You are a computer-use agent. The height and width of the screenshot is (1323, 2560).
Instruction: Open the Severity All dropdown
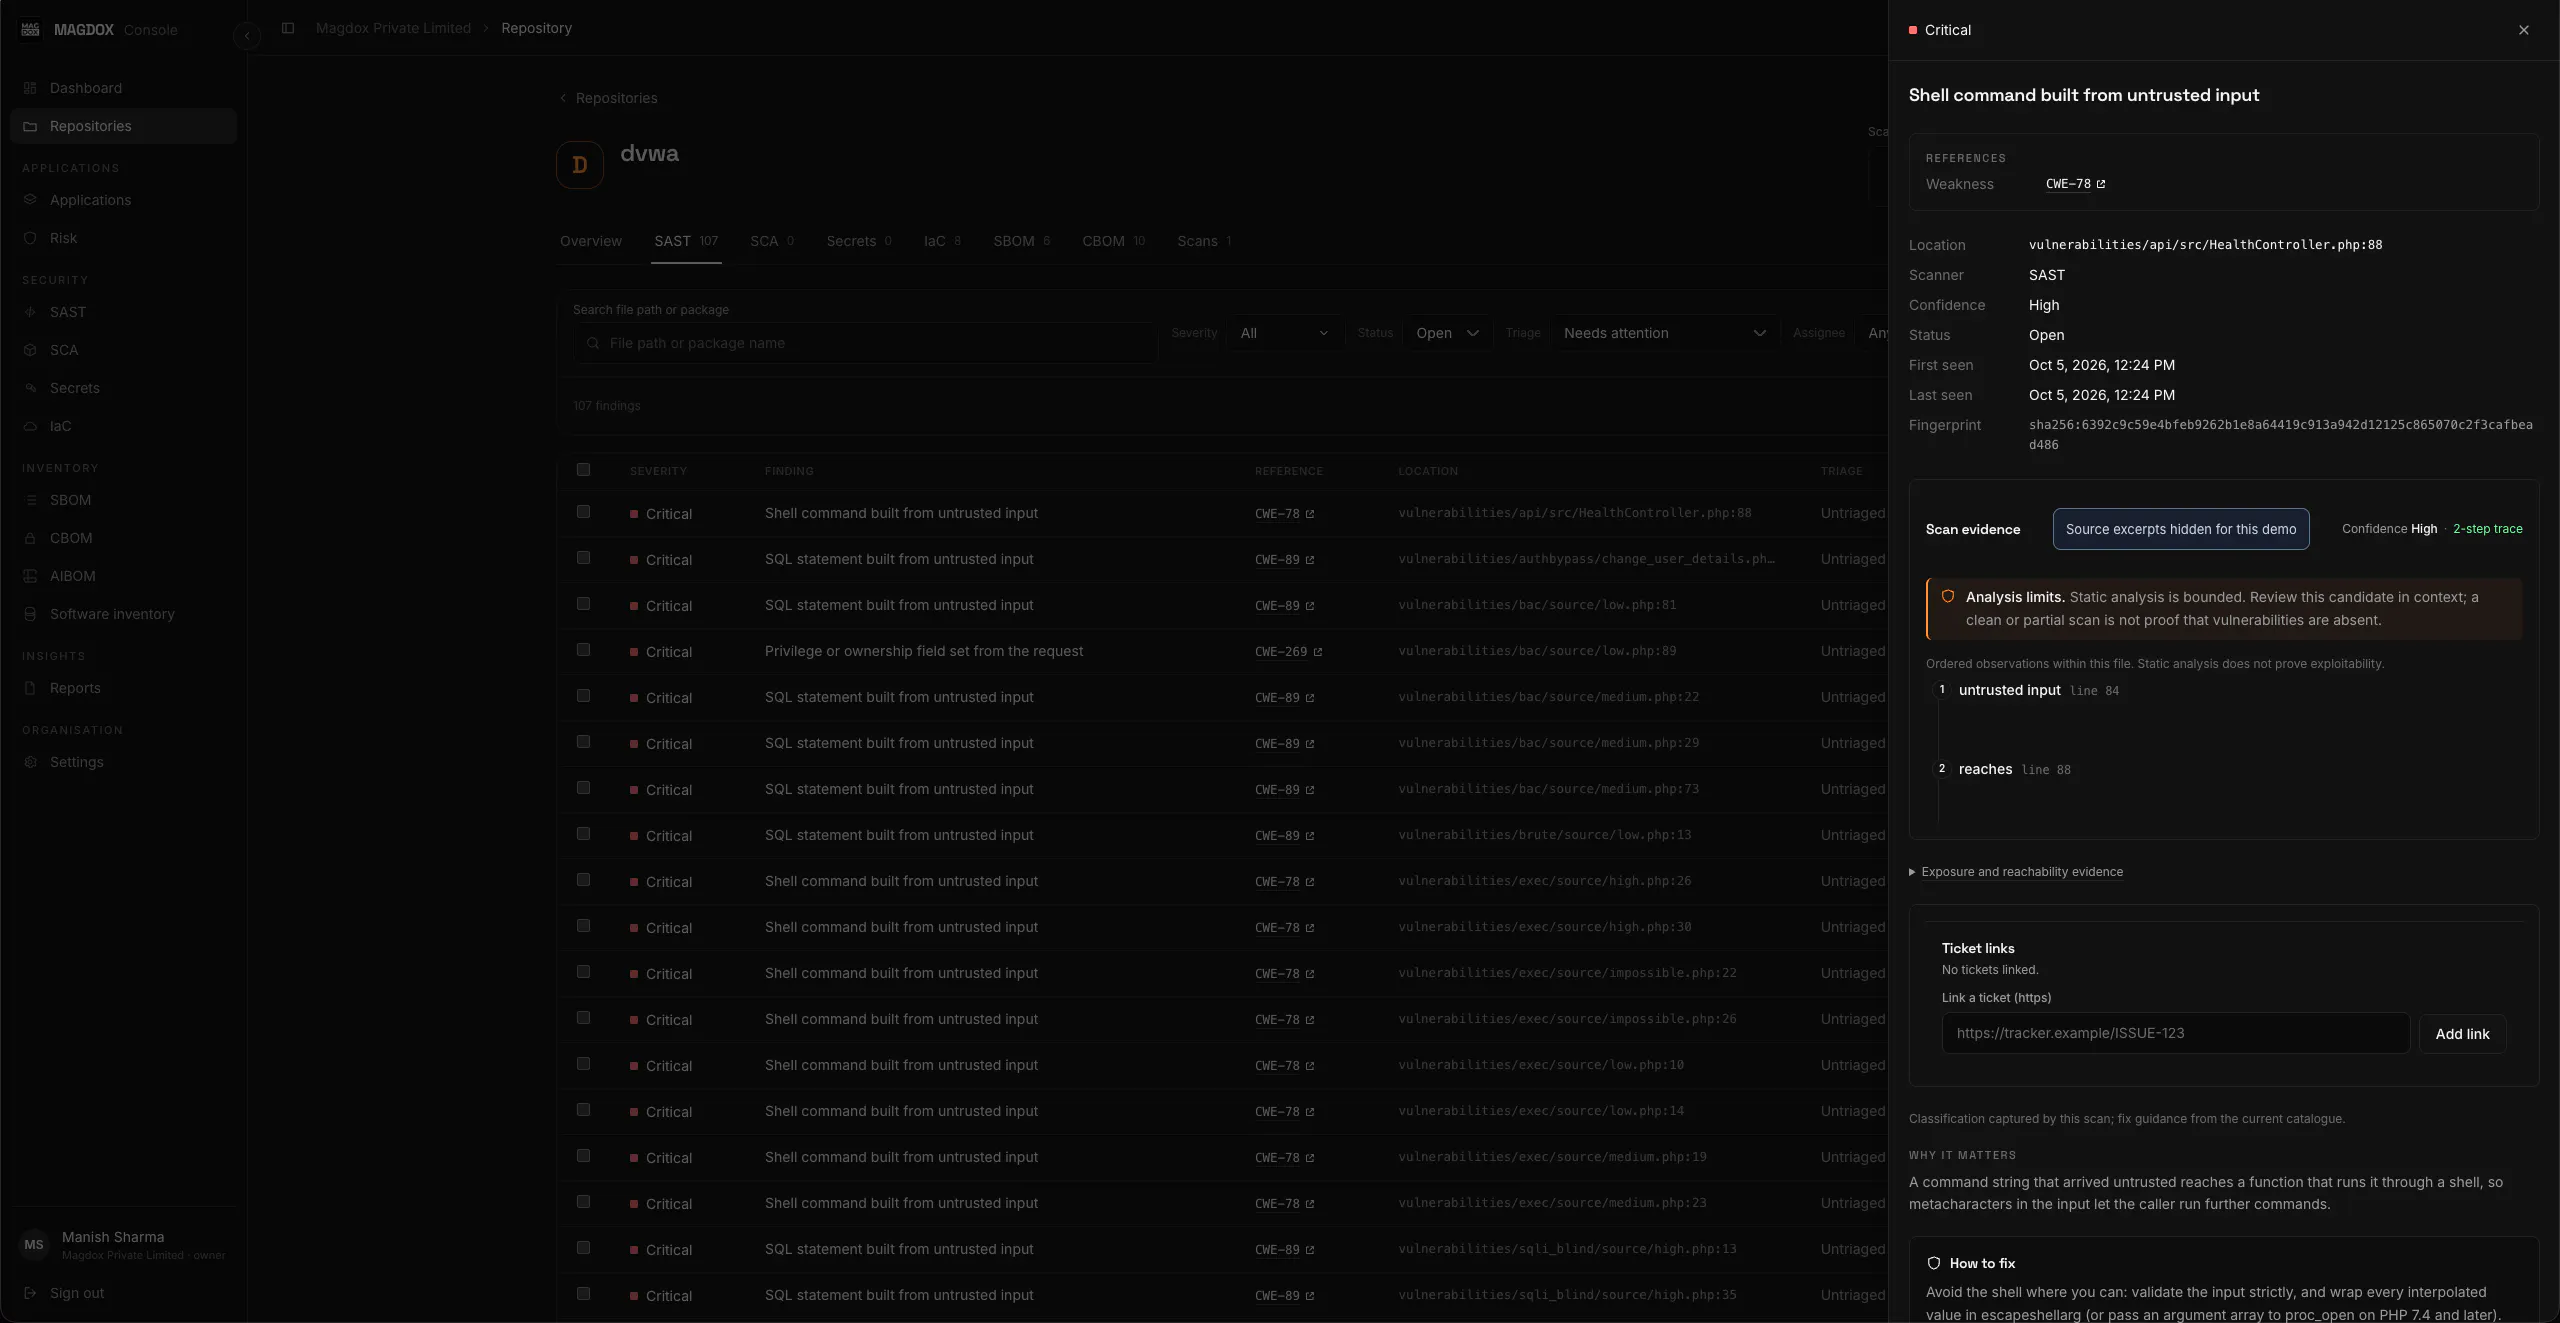tap(1284, 333)
